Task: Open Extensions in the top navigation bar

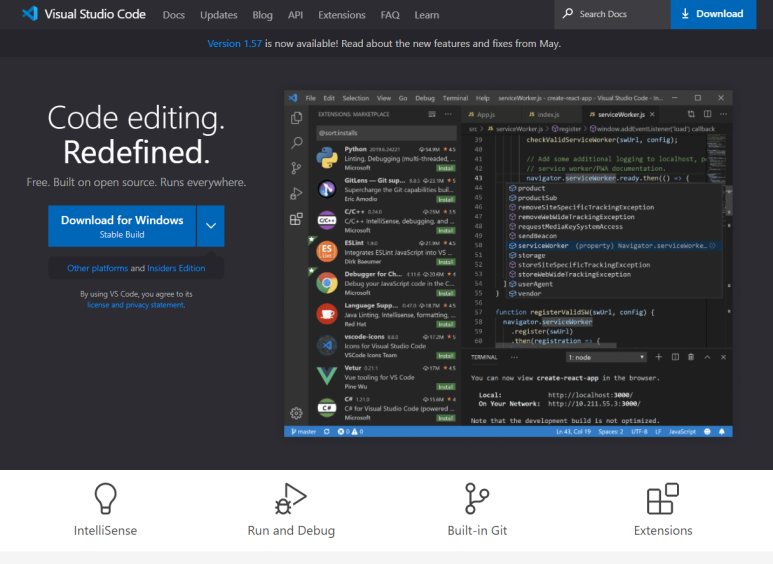Action: coord(342,15)
